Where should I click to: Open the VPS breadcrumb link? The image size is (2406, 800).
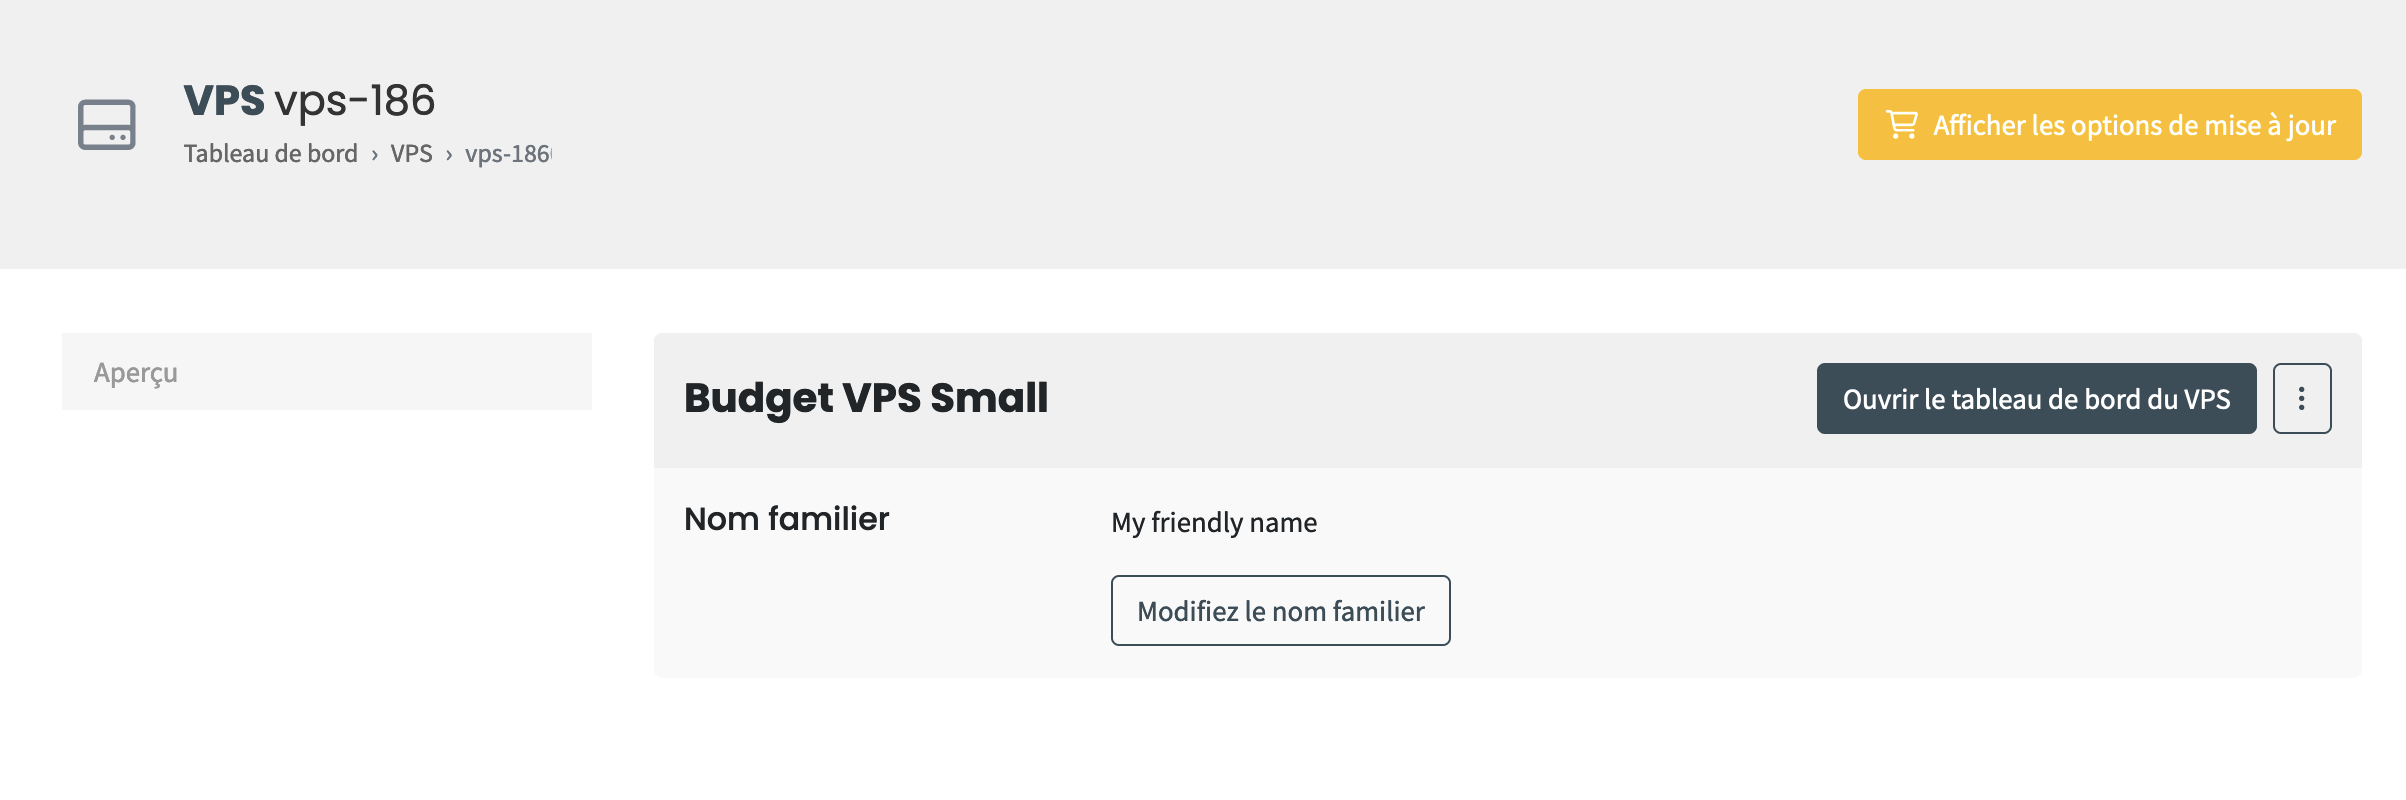pyautogui.click(x=411, y=154)
